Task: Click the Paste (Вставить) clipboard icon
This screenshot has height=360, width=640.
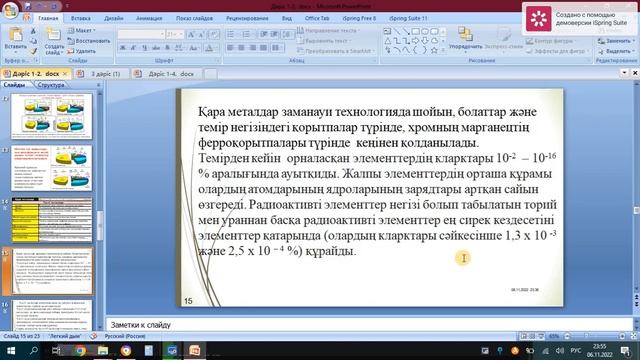Action: (x=16, y=35)
